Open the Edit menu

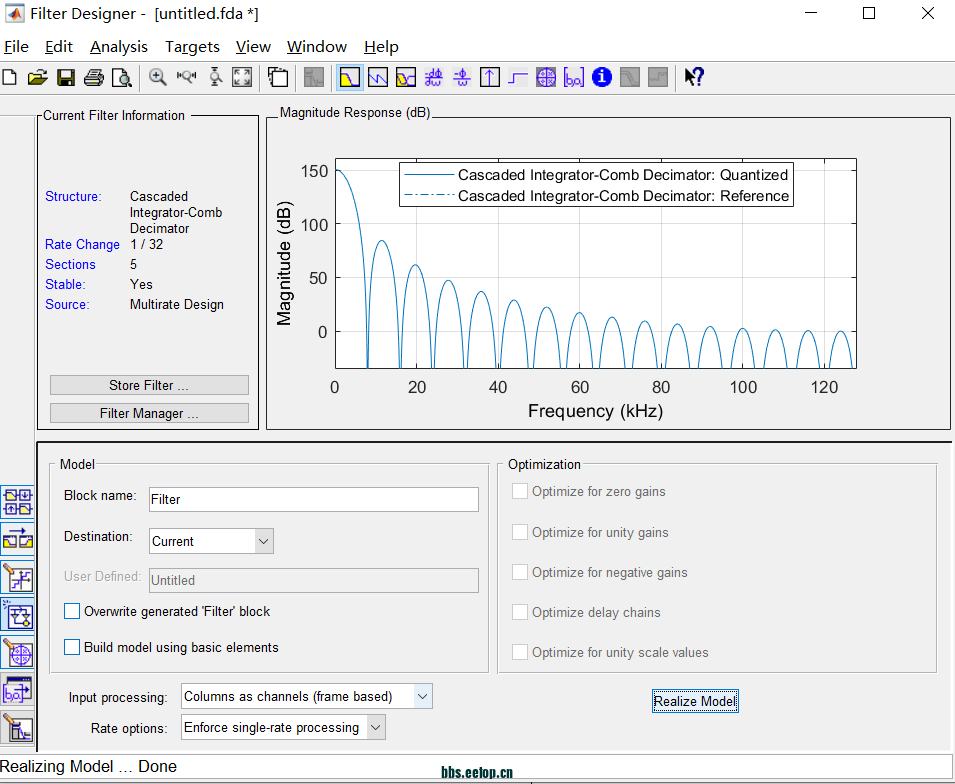[58, 47]
